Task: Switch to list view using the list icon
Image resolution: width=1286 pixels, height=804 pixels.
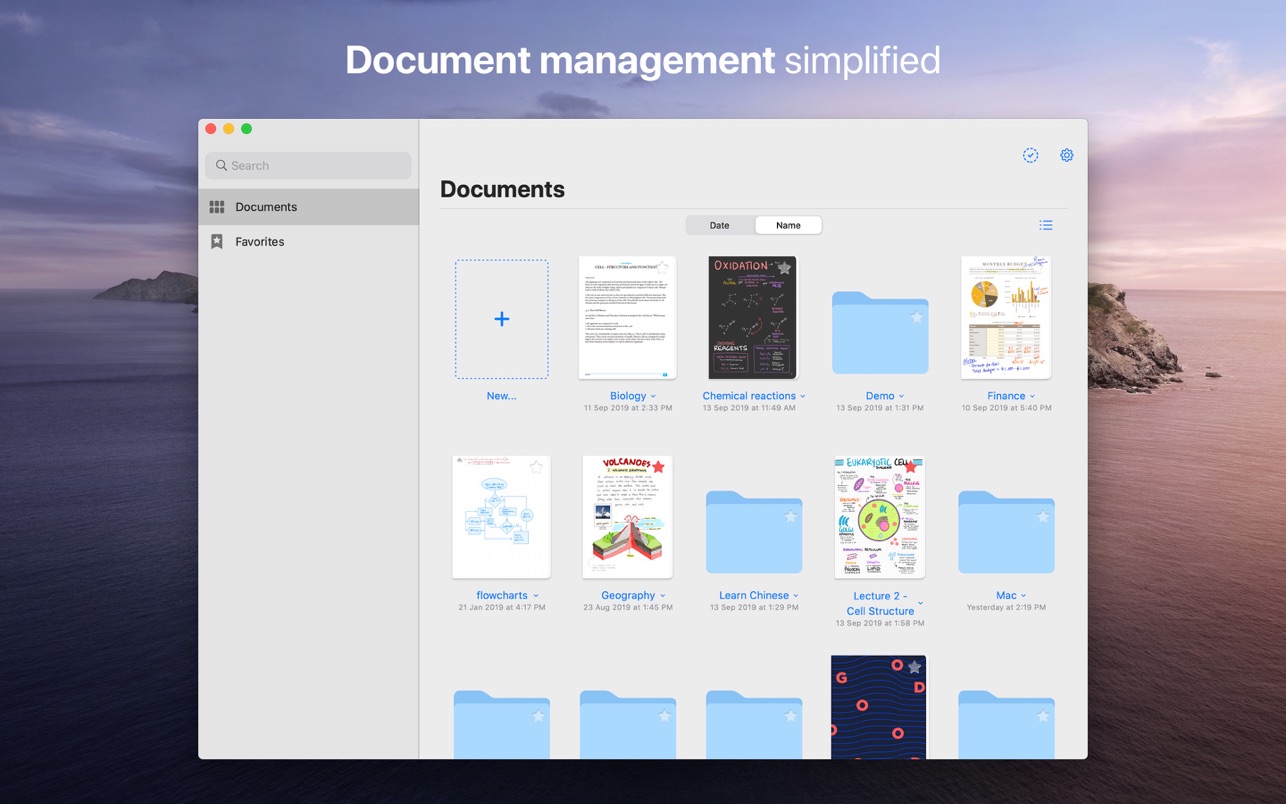Action: pyautogui.click(x=1046, y=225)
